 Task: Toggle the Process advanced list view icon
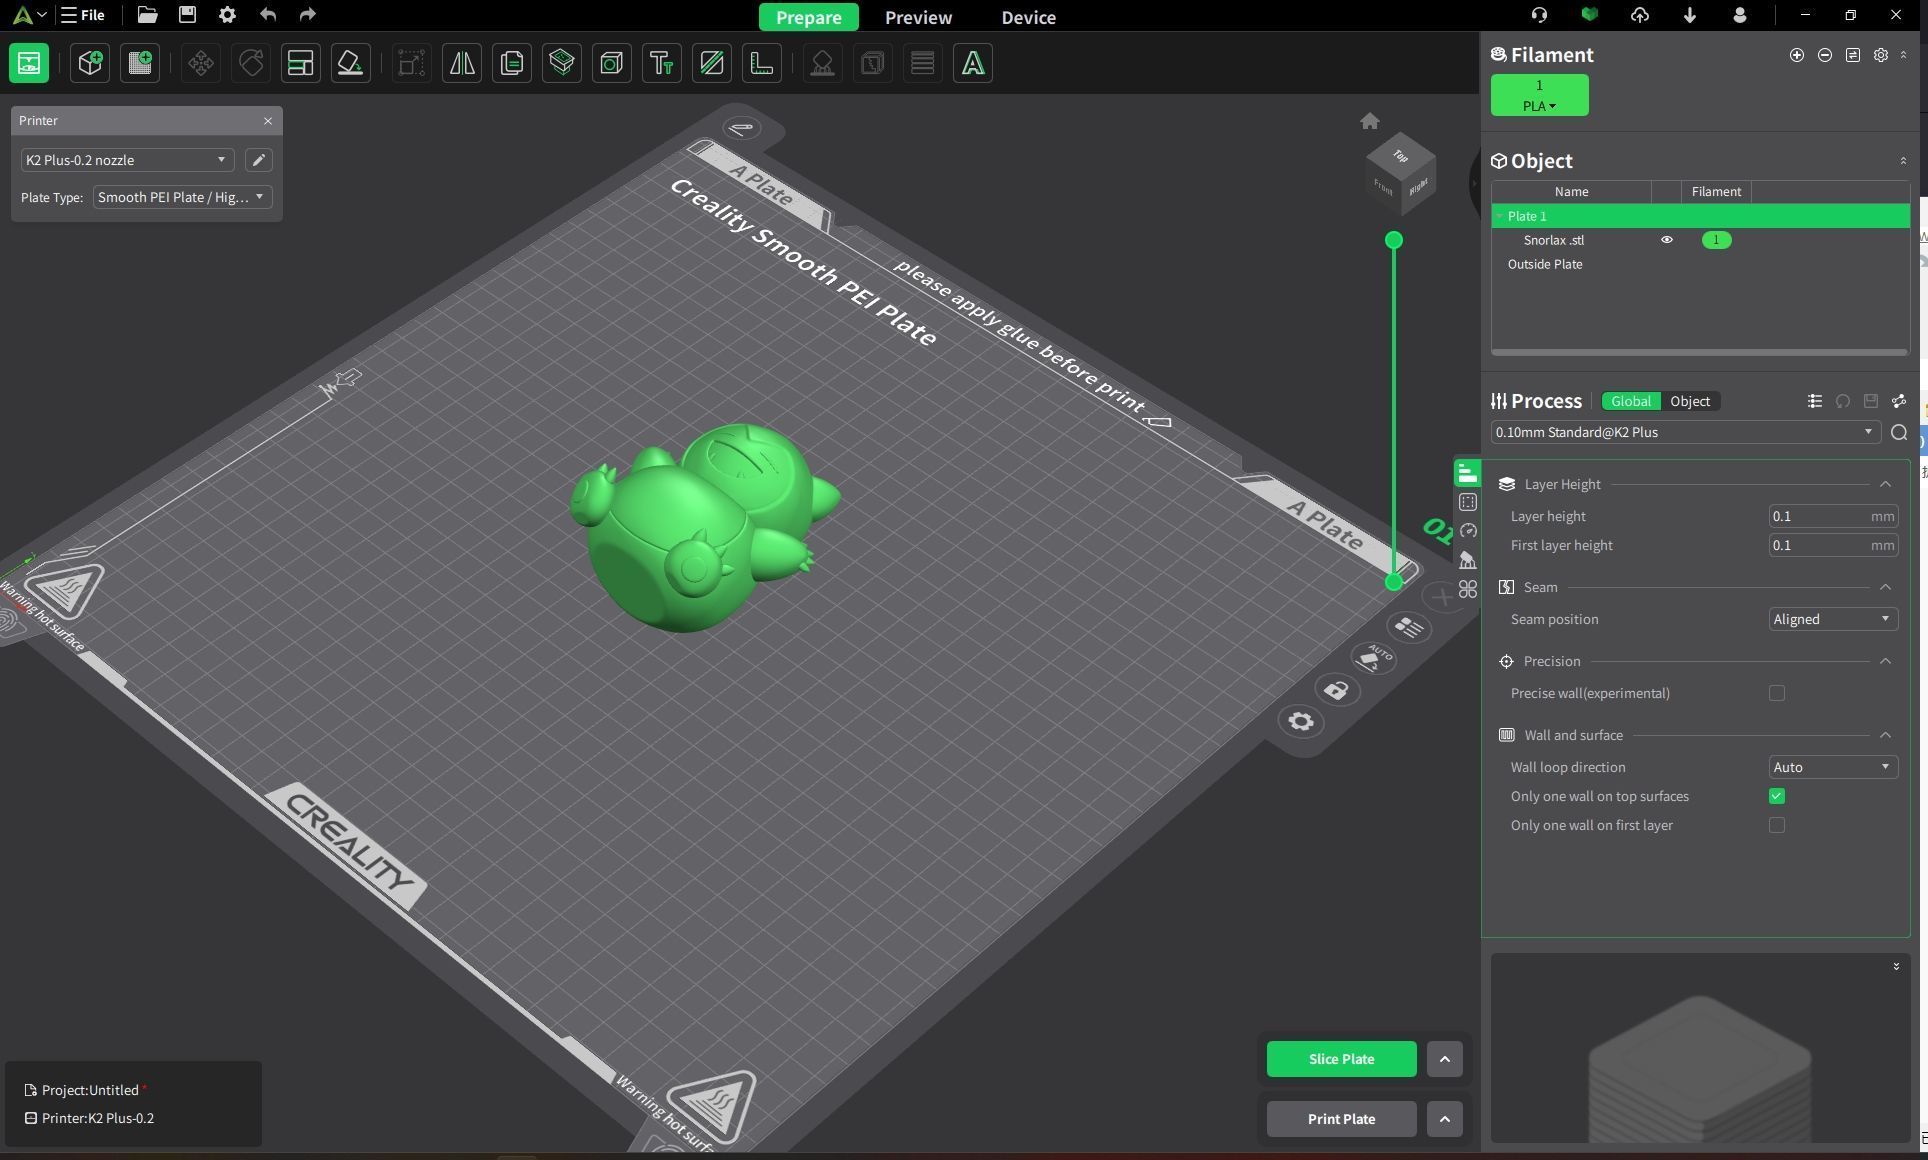point(1815,401)
